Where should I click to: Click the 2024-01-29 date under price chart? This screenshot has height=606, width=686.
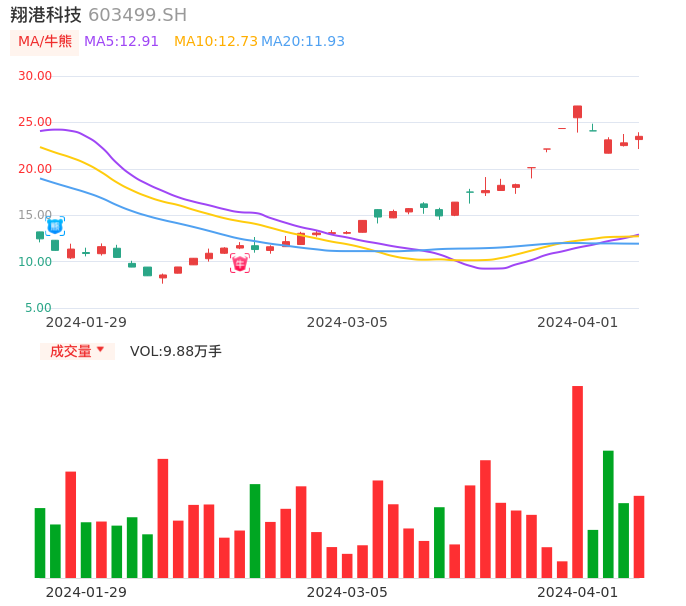coord(86,322)
